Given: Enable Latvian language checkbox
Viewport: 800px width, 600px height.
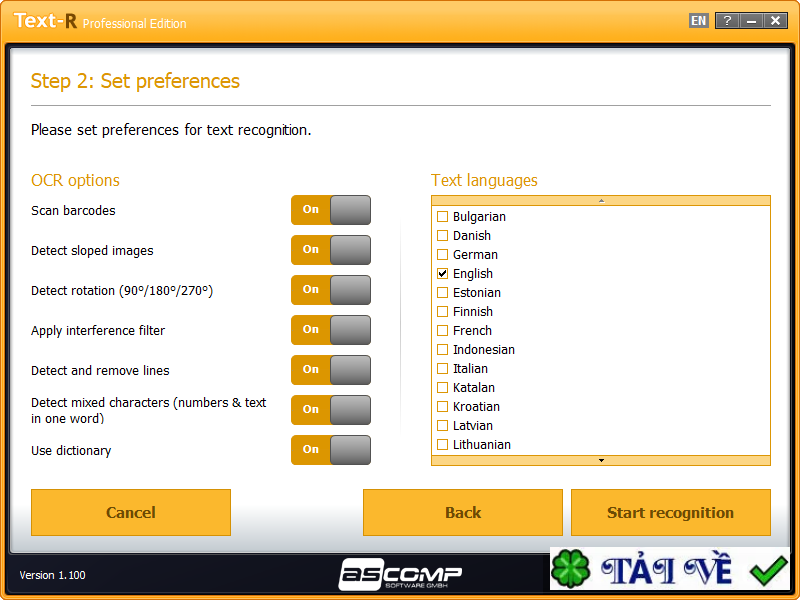Looking at the screenshot, I should click(x=442, y=426).
